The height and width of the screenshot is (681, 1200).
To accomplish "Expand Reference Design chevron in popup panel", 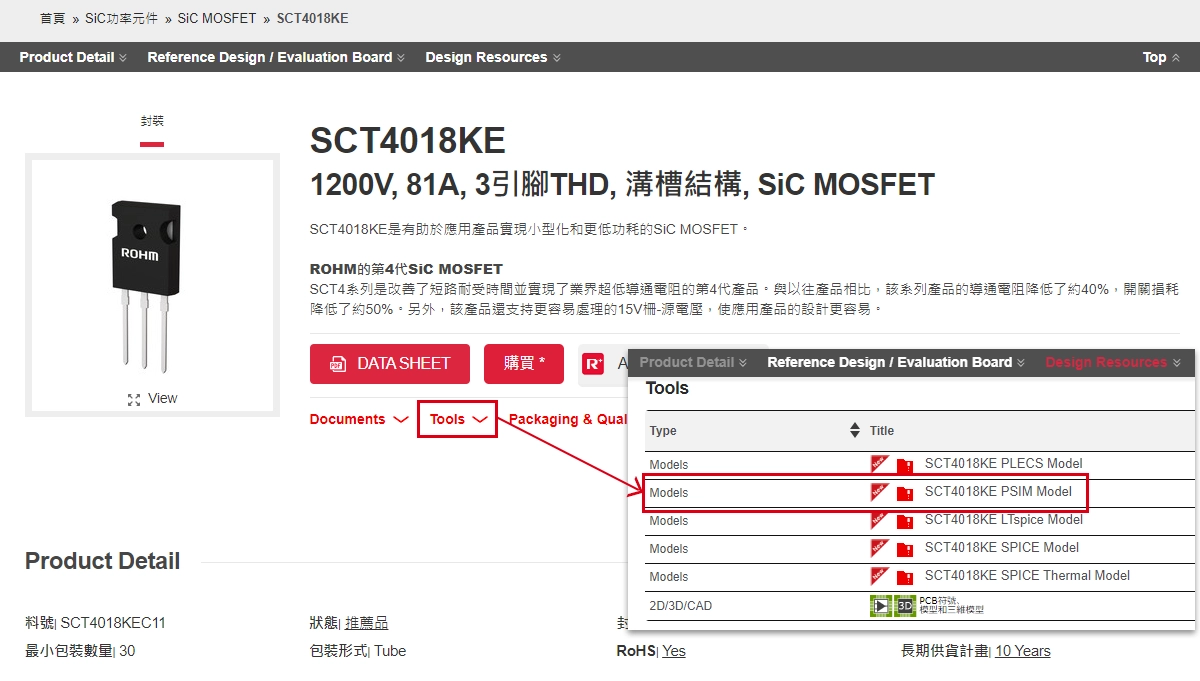I will (x=1021, y=363).
